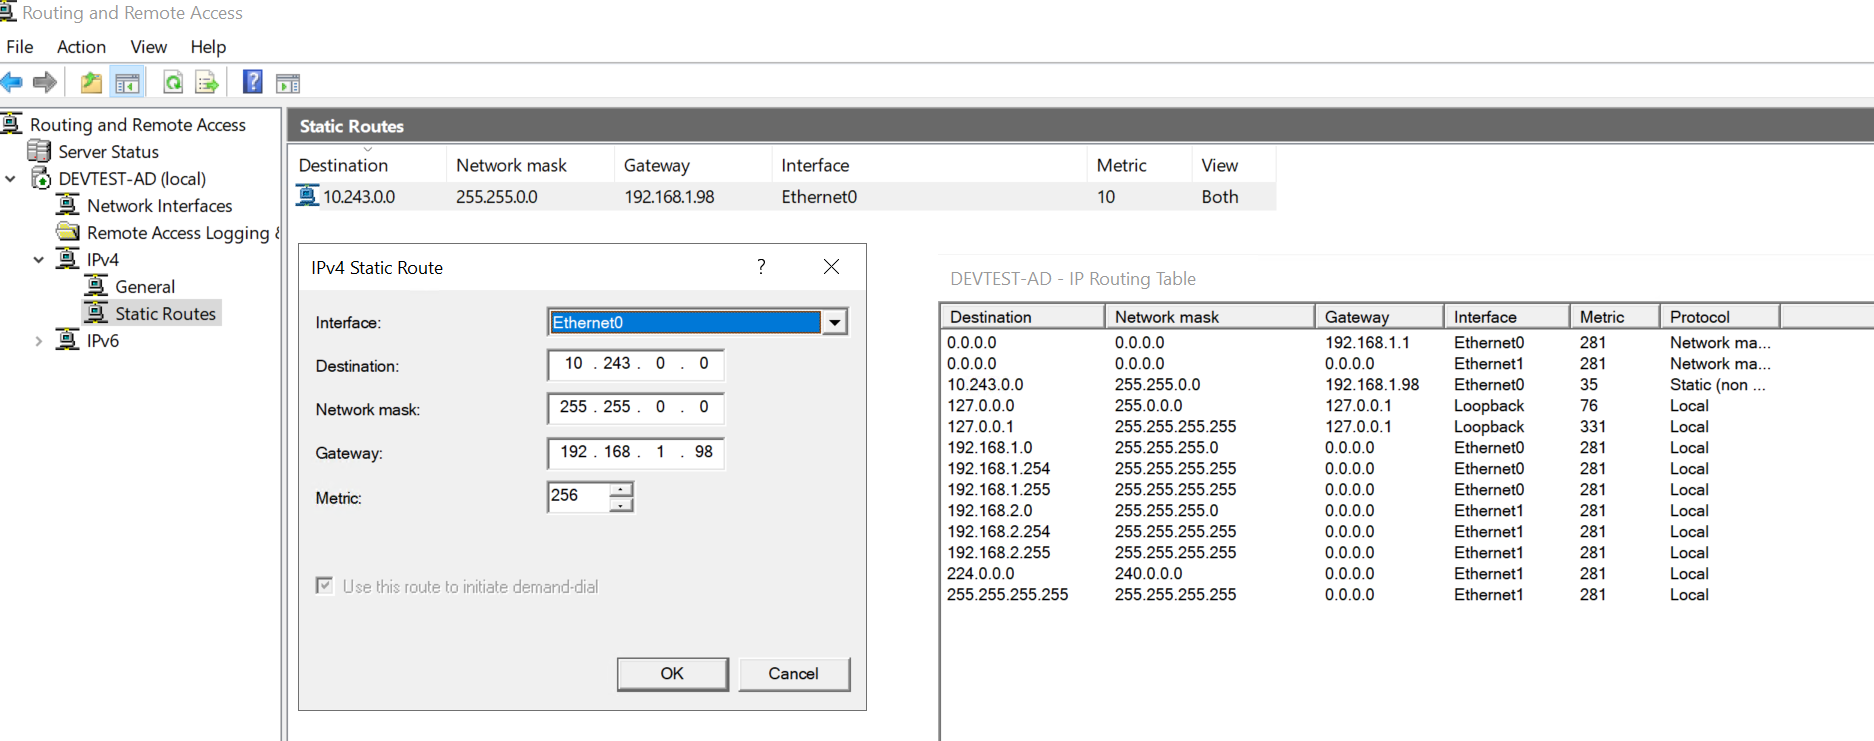This screenshot has height=741, width=1874.
Task: Sort Static Routes by Network mask column
Action: click(530, 165)
